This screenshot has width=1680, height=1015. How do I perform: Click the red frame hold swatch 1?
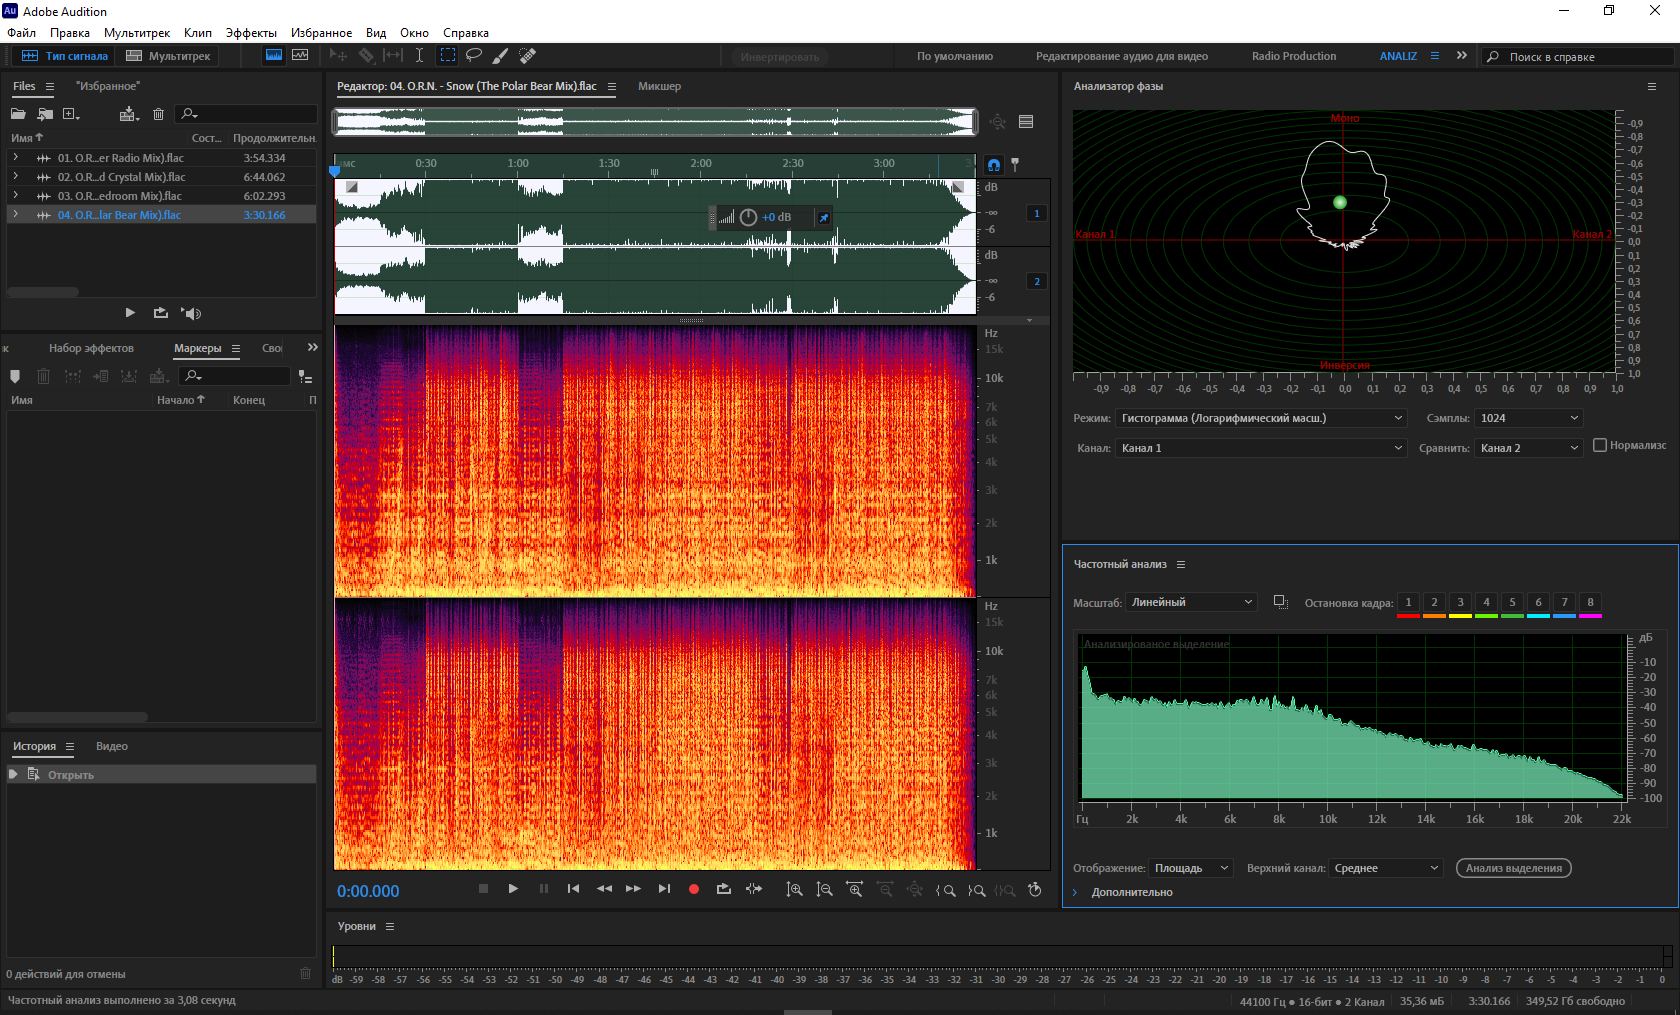click(1408, 604)
